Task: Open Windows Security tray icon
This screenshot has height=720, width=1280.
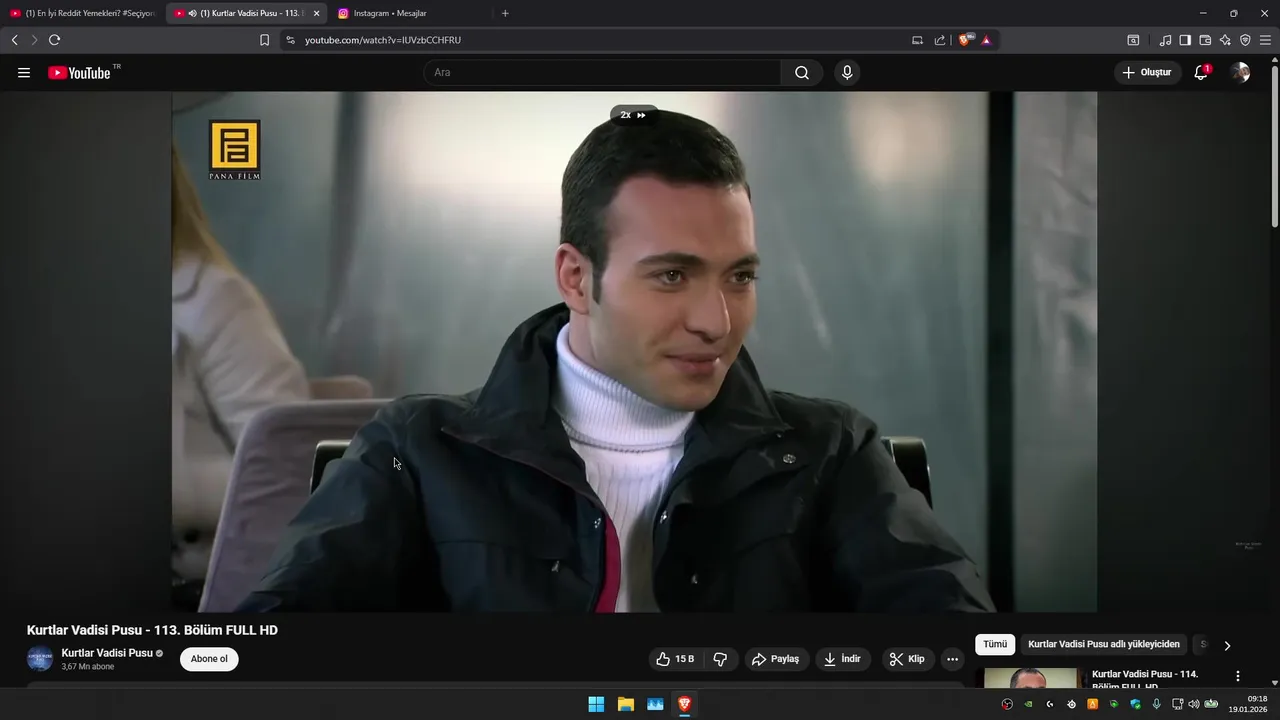Action: (1135, 704)
